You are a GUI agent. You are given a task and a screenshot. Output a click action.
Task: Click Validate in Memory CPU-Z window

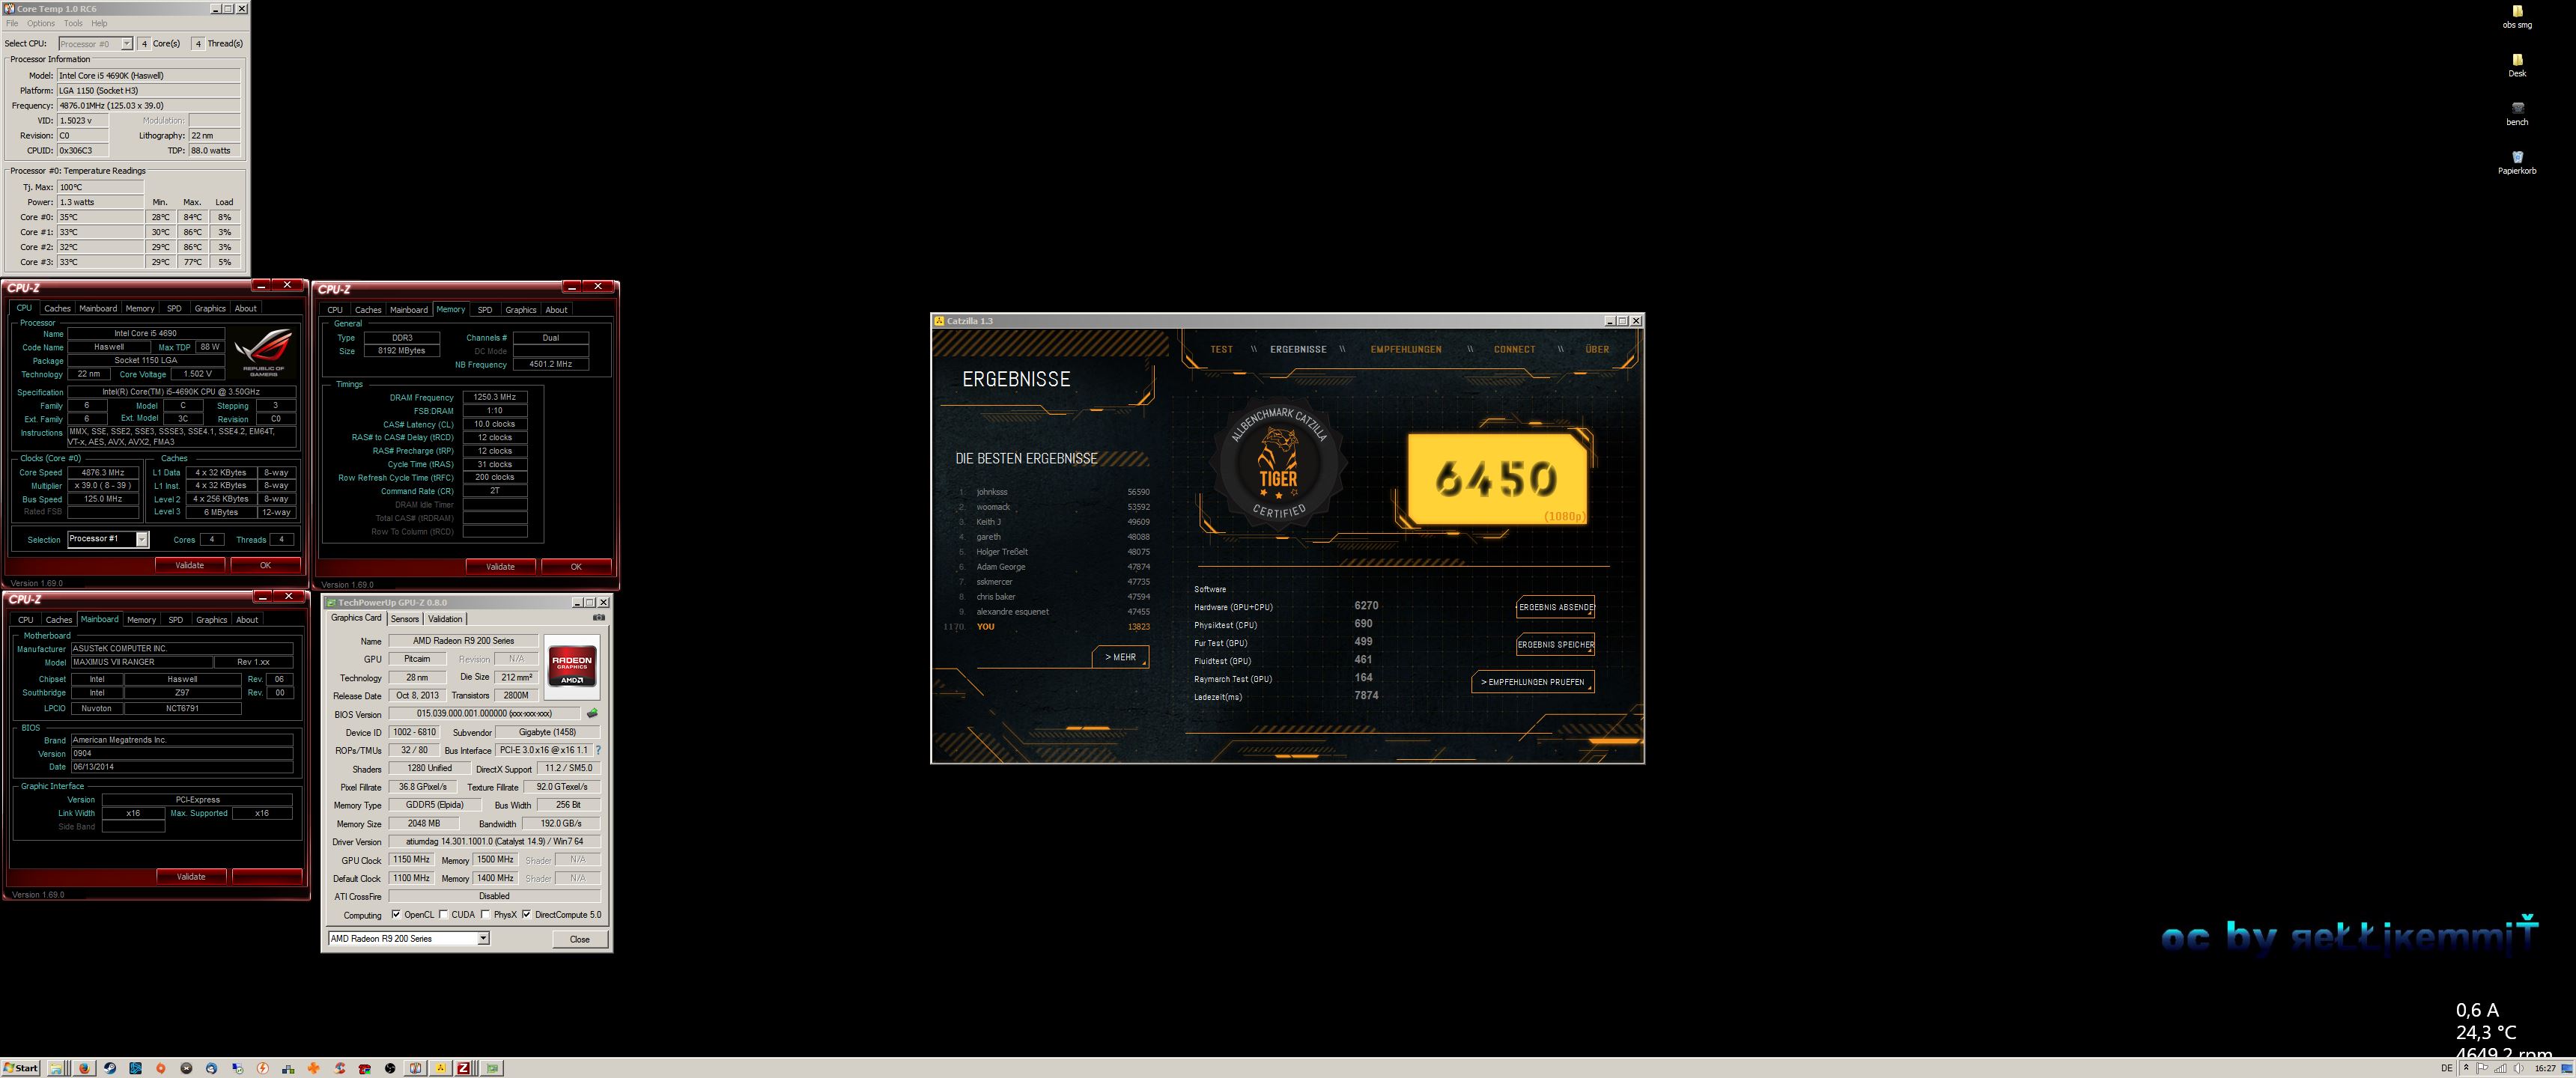500,566
